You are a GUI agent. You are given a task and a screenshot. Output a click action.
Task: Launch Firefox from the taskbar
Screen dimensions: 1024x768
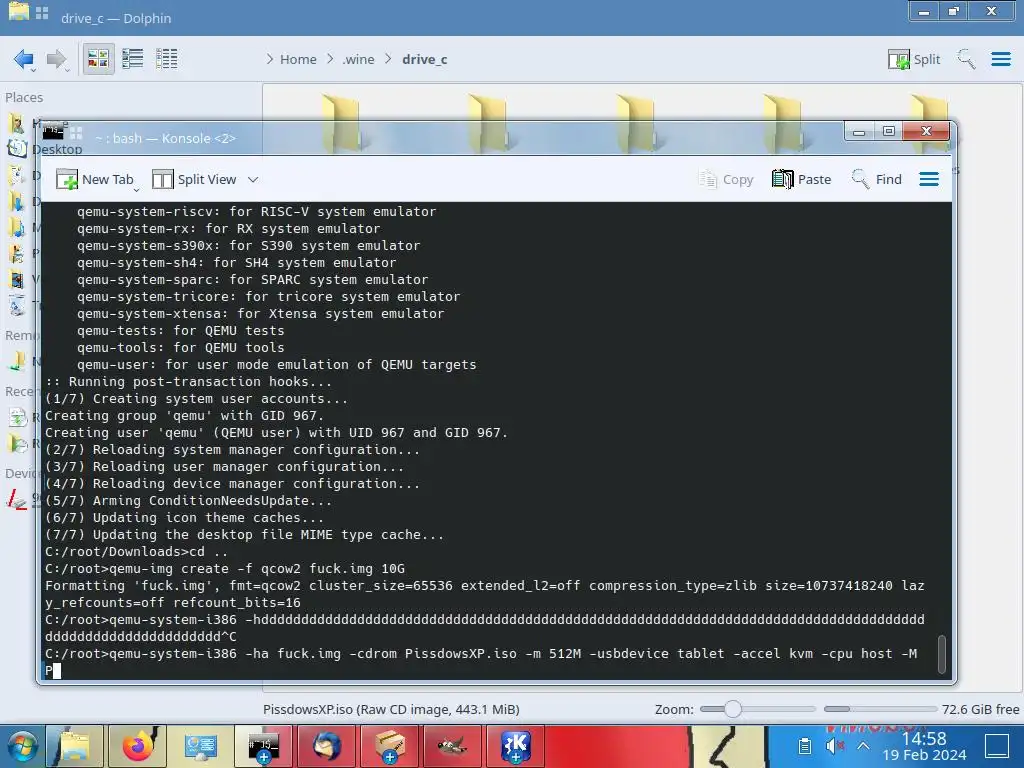137,746
